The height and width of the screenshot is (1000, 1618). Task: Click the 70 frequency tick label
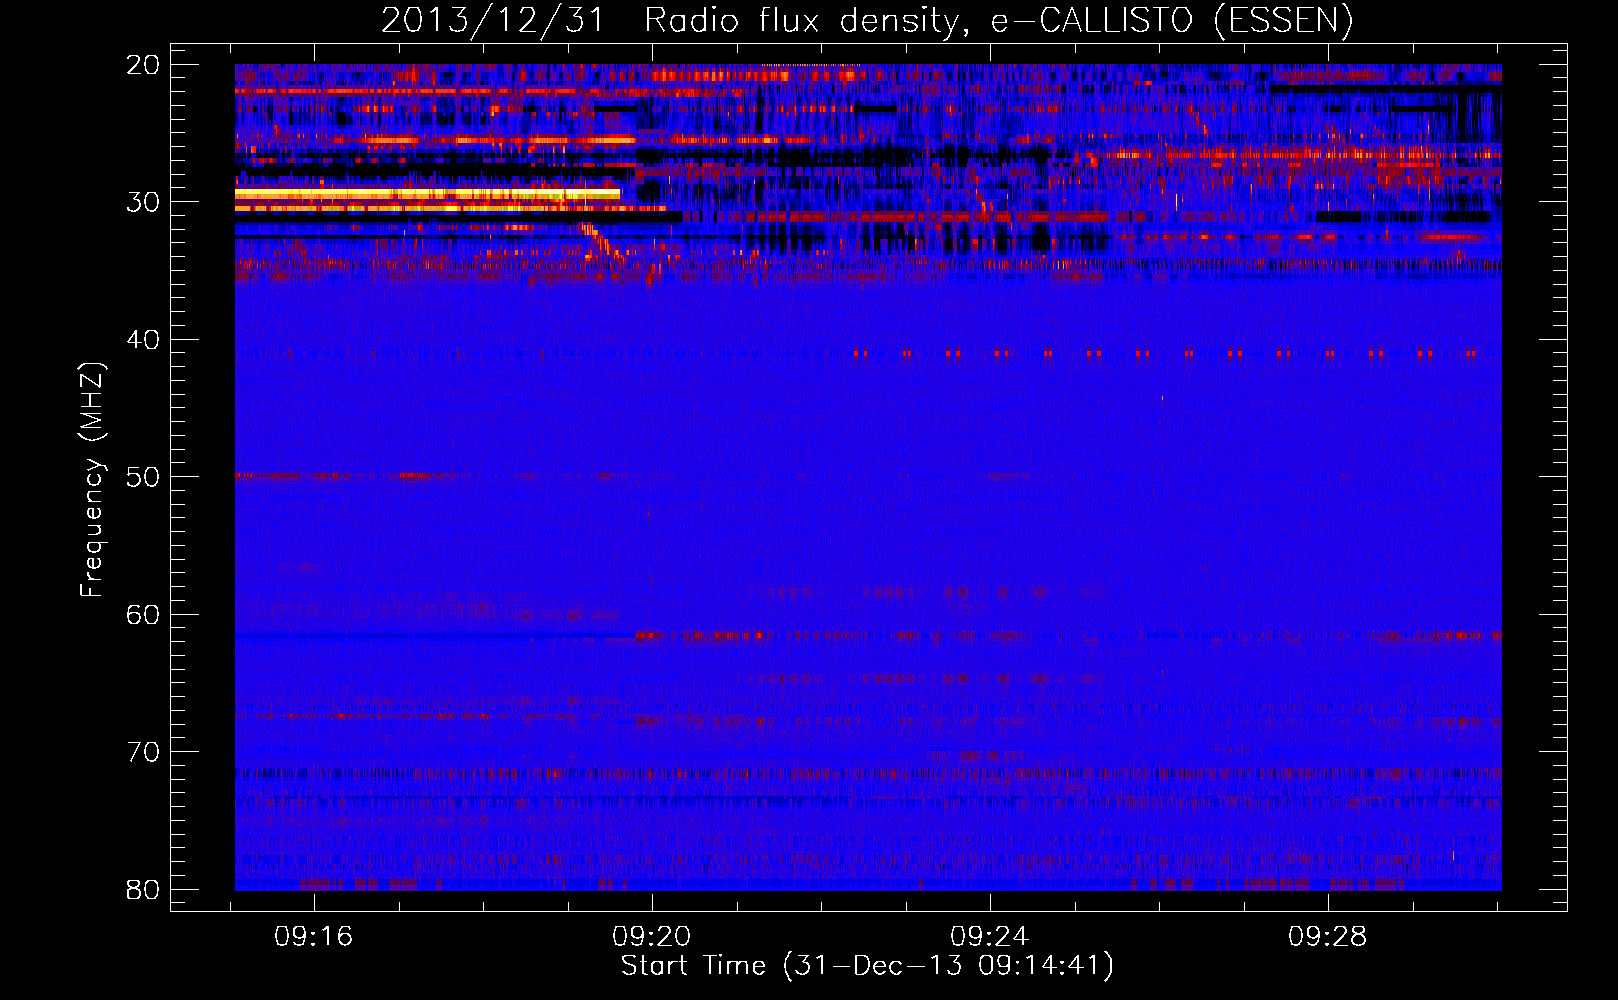(x=144, y=752)
